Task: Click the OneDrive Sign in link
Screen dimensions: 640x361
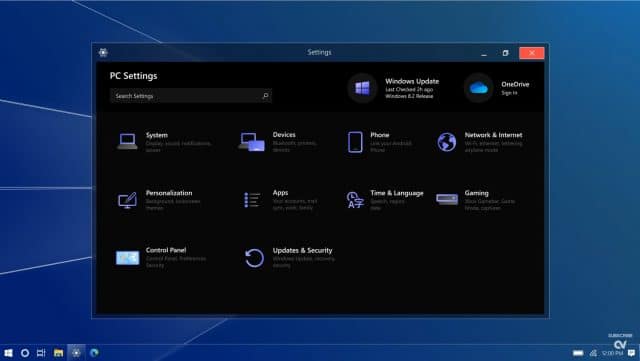Action: click(x=509, y=93)
